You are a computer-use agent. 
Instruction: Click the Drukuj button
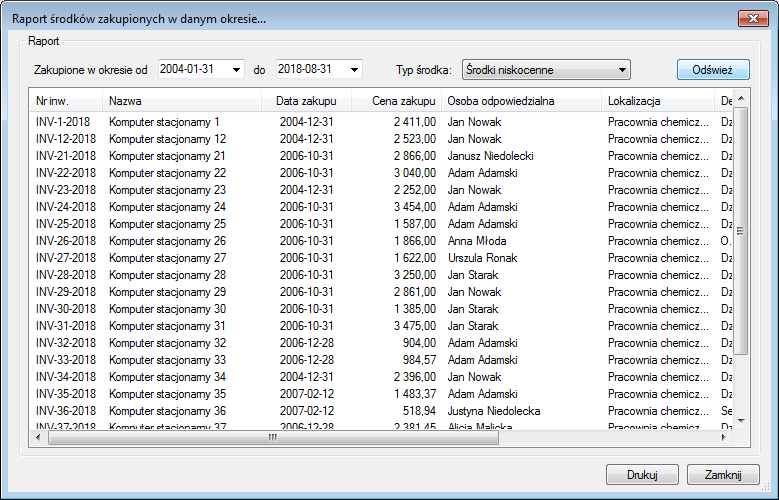(642, 475)
